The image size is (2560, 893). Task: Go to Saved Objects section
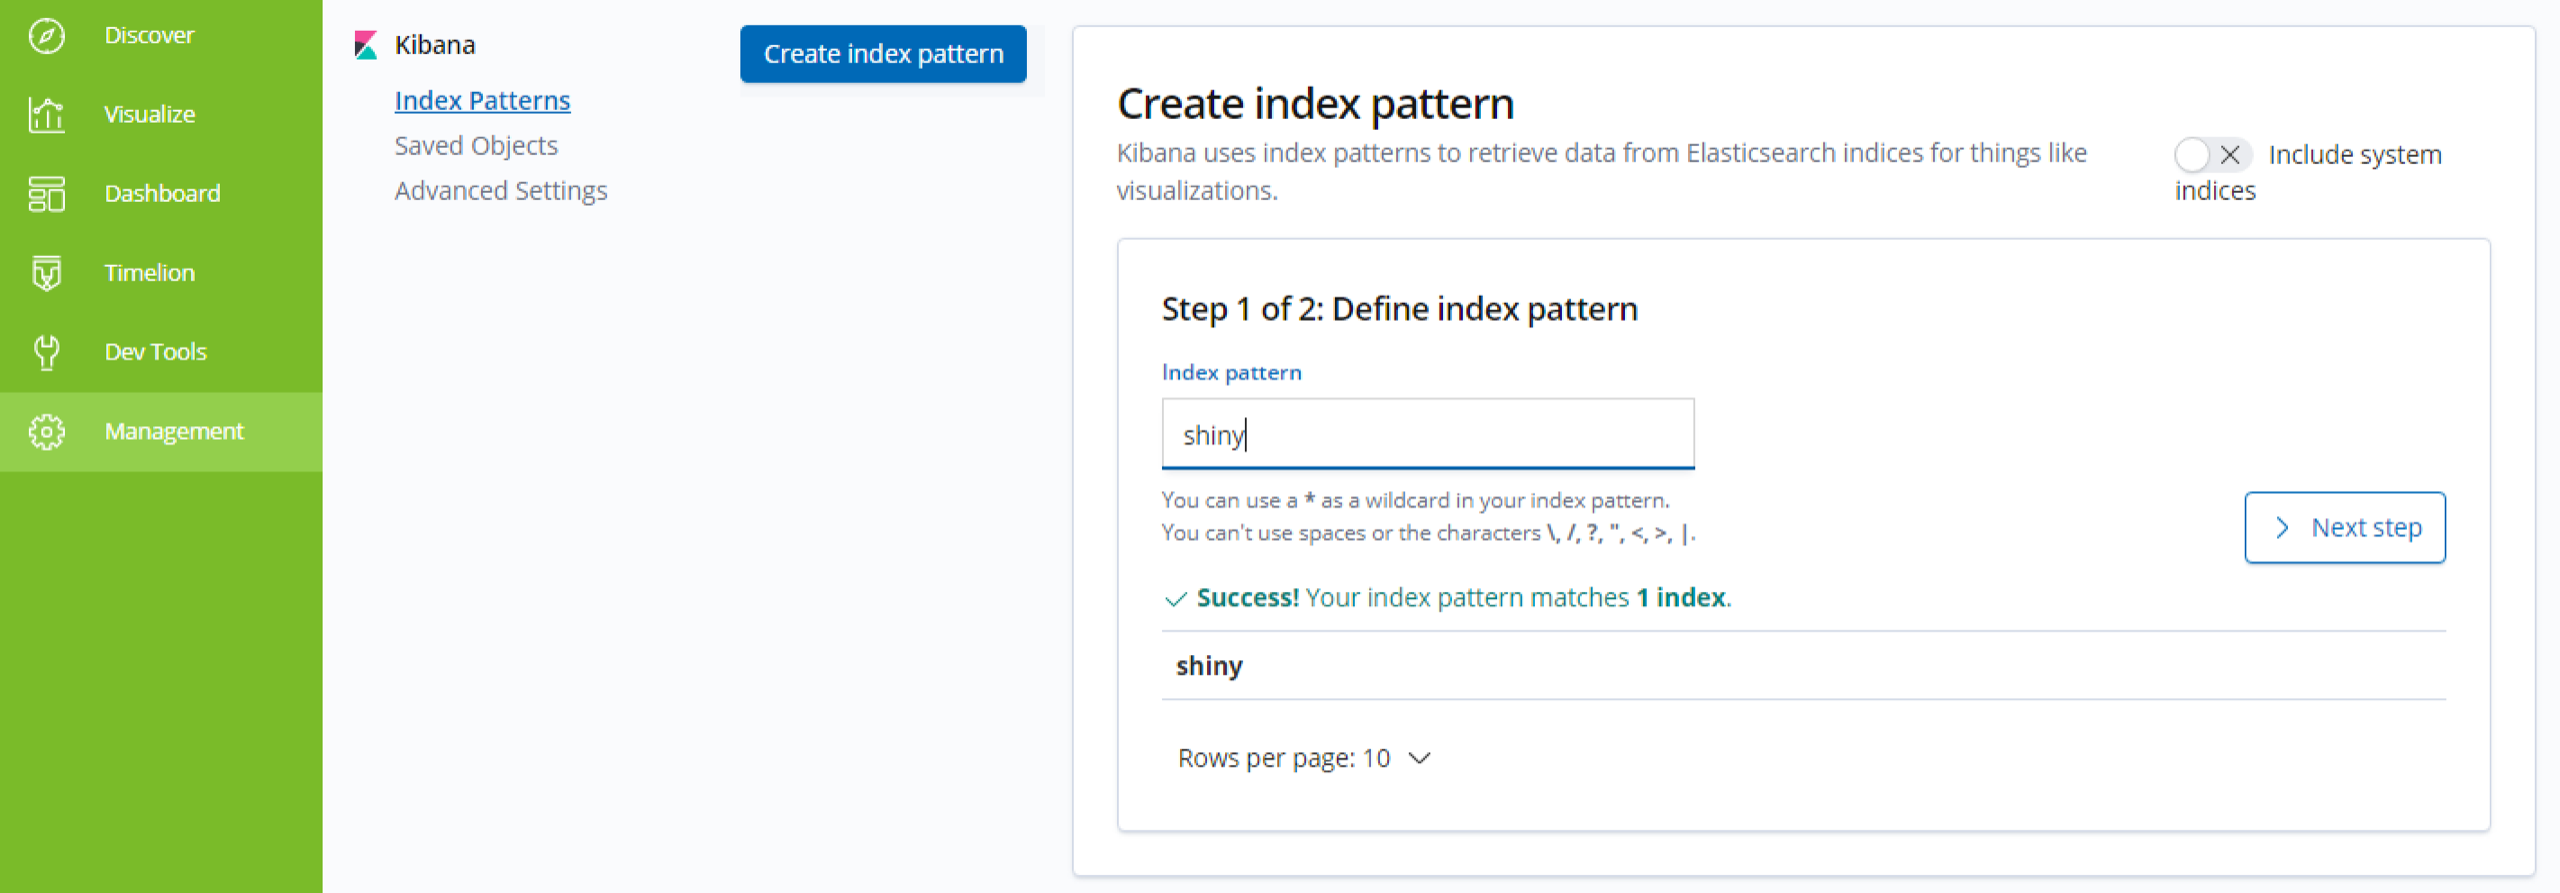(476, 146)
